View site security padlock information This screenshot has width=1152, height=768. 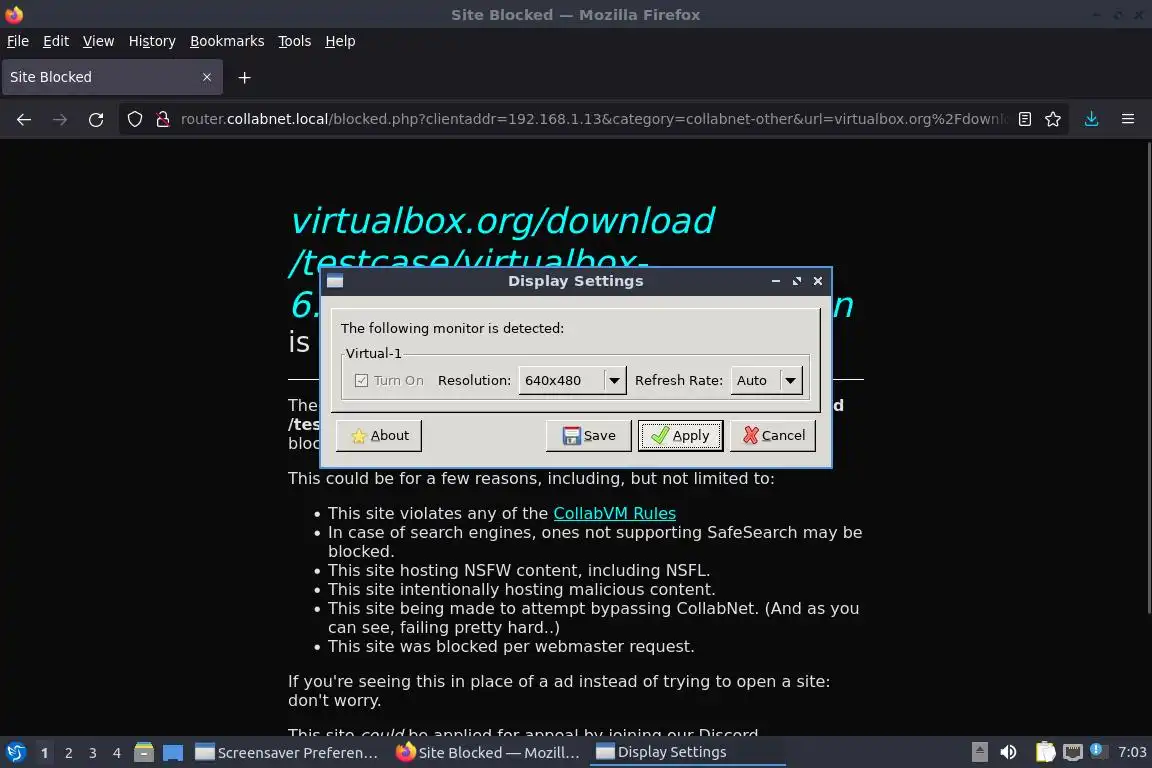(x=162, y=119)
